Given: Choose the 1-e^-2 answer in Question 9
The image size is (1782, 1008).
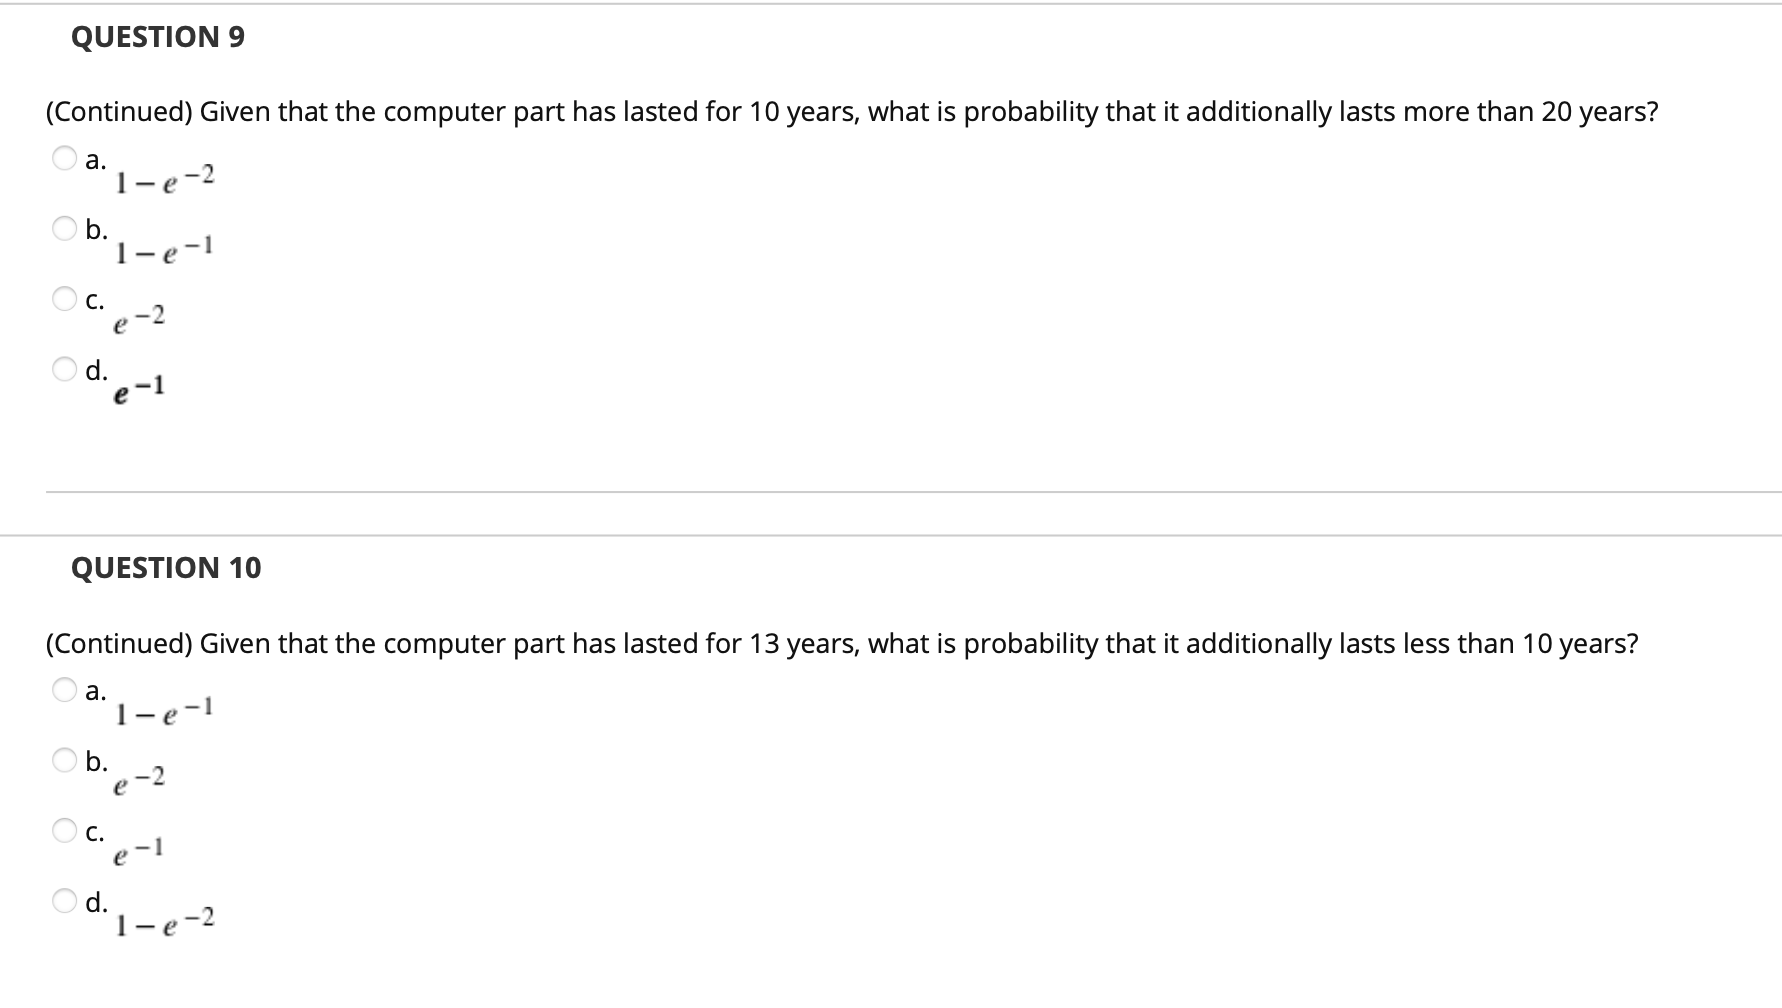Looking at the screenshot, I should click(x=64, y=158).
